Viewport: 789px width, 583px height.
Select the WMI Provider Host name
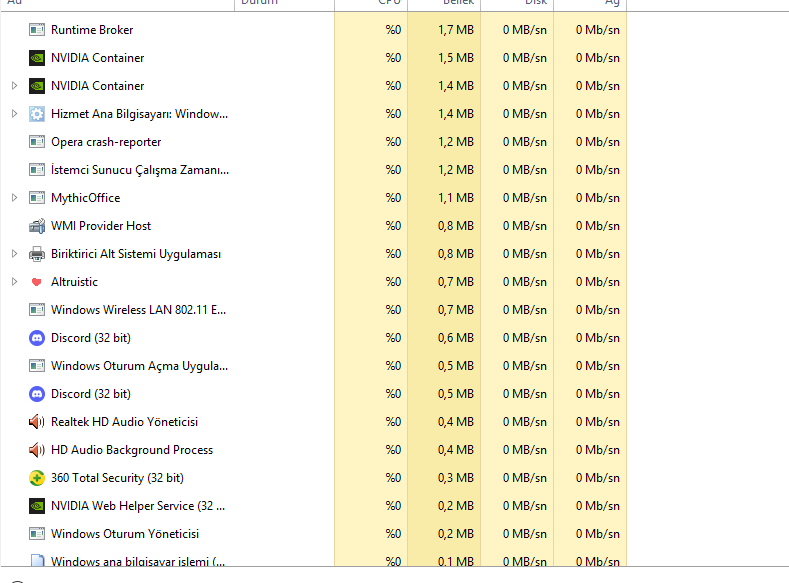click(x=101, y=226)
